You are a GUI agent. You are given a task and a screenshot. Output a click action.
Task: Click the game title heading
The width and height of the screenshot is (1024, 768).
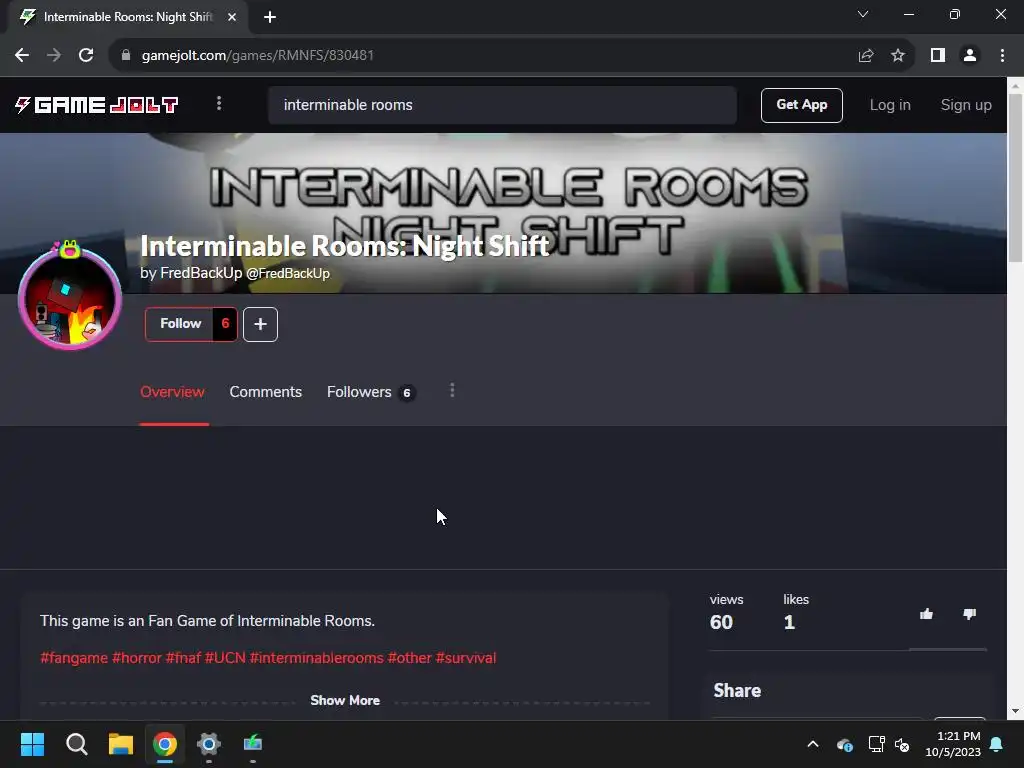pos(345,246)
